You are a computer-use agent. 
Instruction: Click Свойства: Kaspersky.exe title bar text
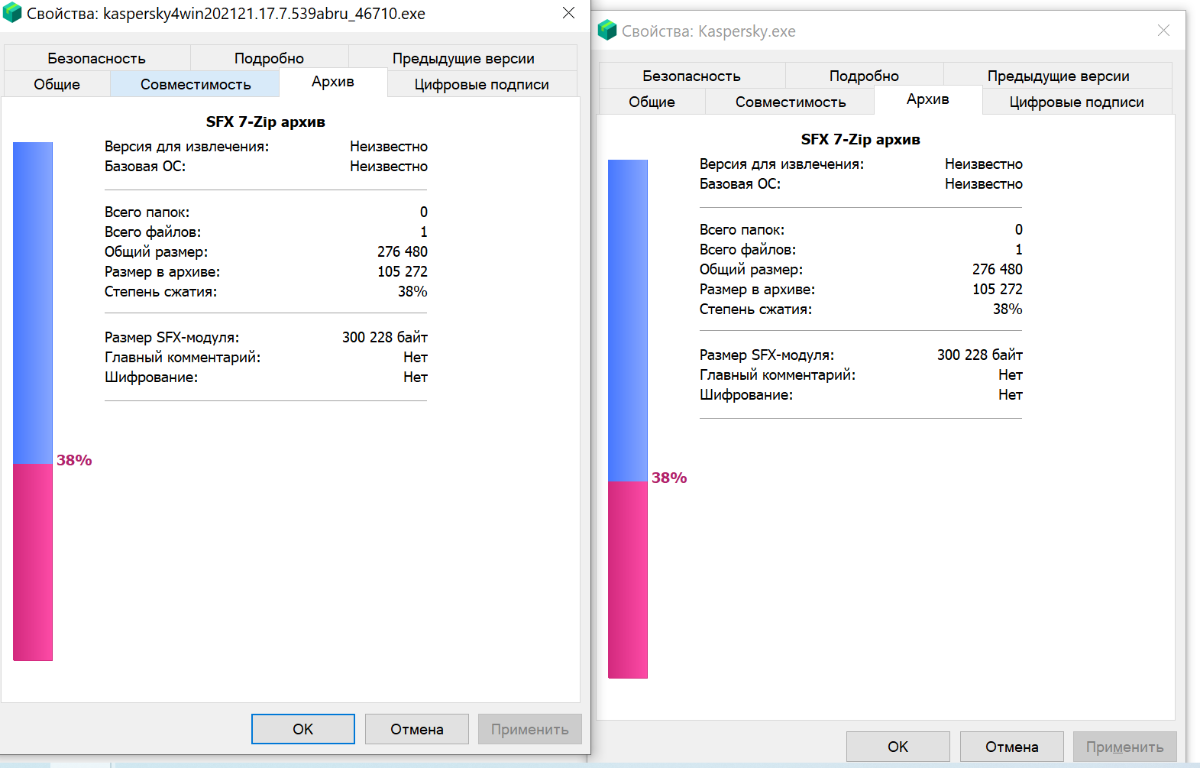tap(708, 32)
